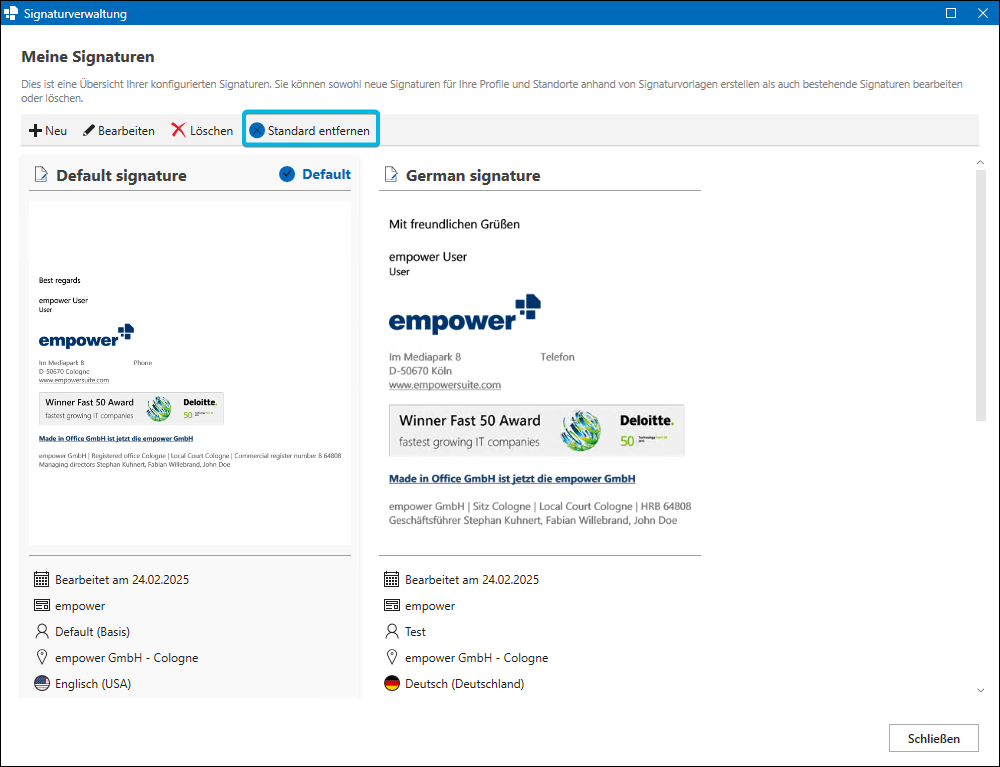The width and height of the screenshot is (1000, 767).
Task: Click Bearbeitet am 24.02.2025 in Default signature
Action: [122, 580]
